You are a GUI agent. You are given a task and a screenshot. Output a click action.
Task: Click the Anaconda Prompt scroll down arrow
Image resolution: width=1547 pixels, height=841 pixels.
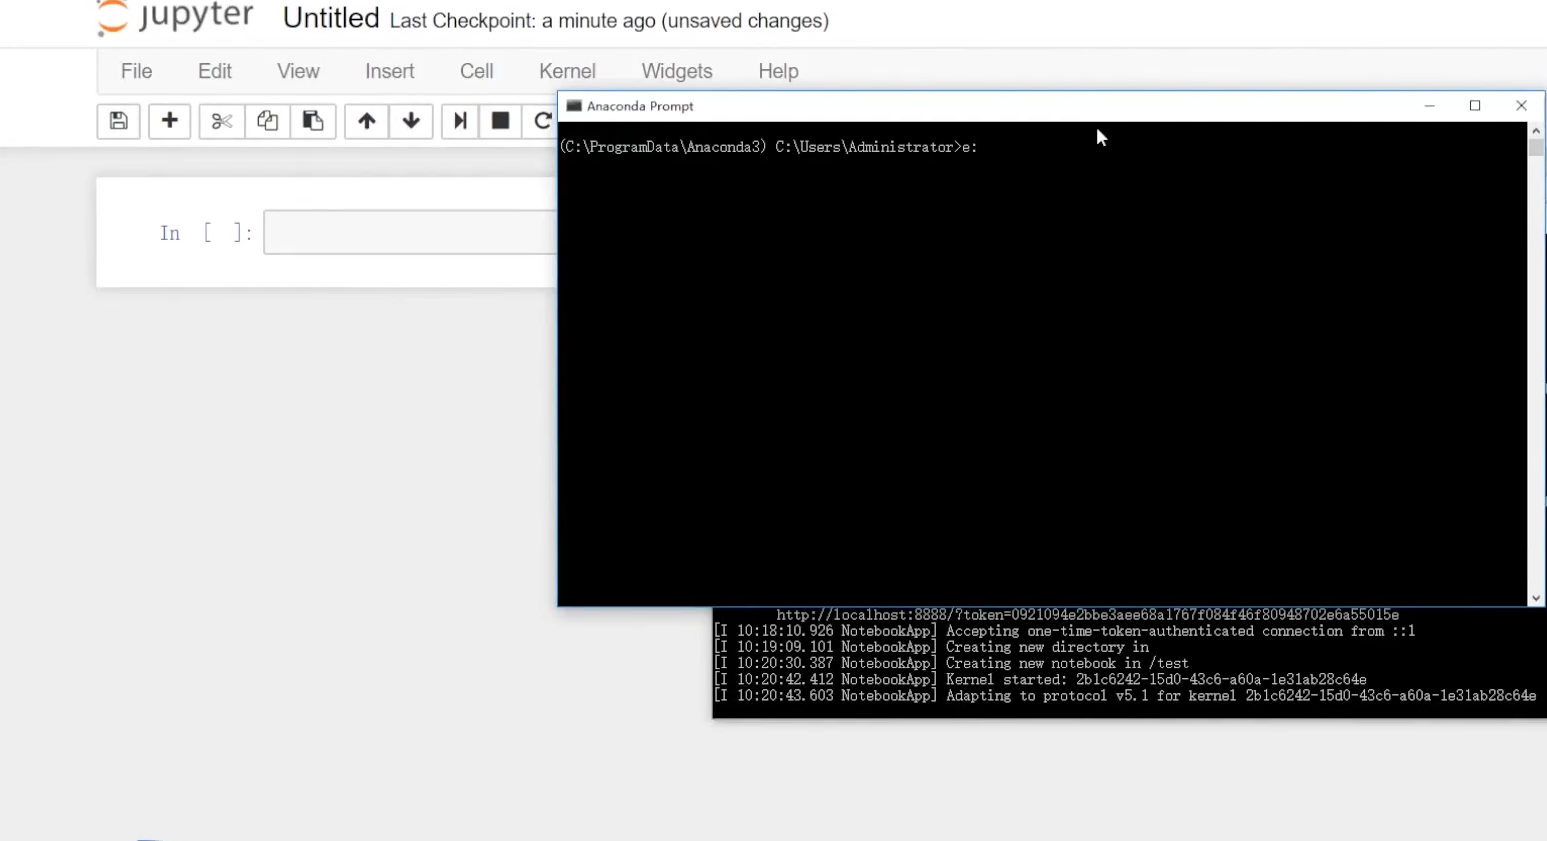(1536, 598)
